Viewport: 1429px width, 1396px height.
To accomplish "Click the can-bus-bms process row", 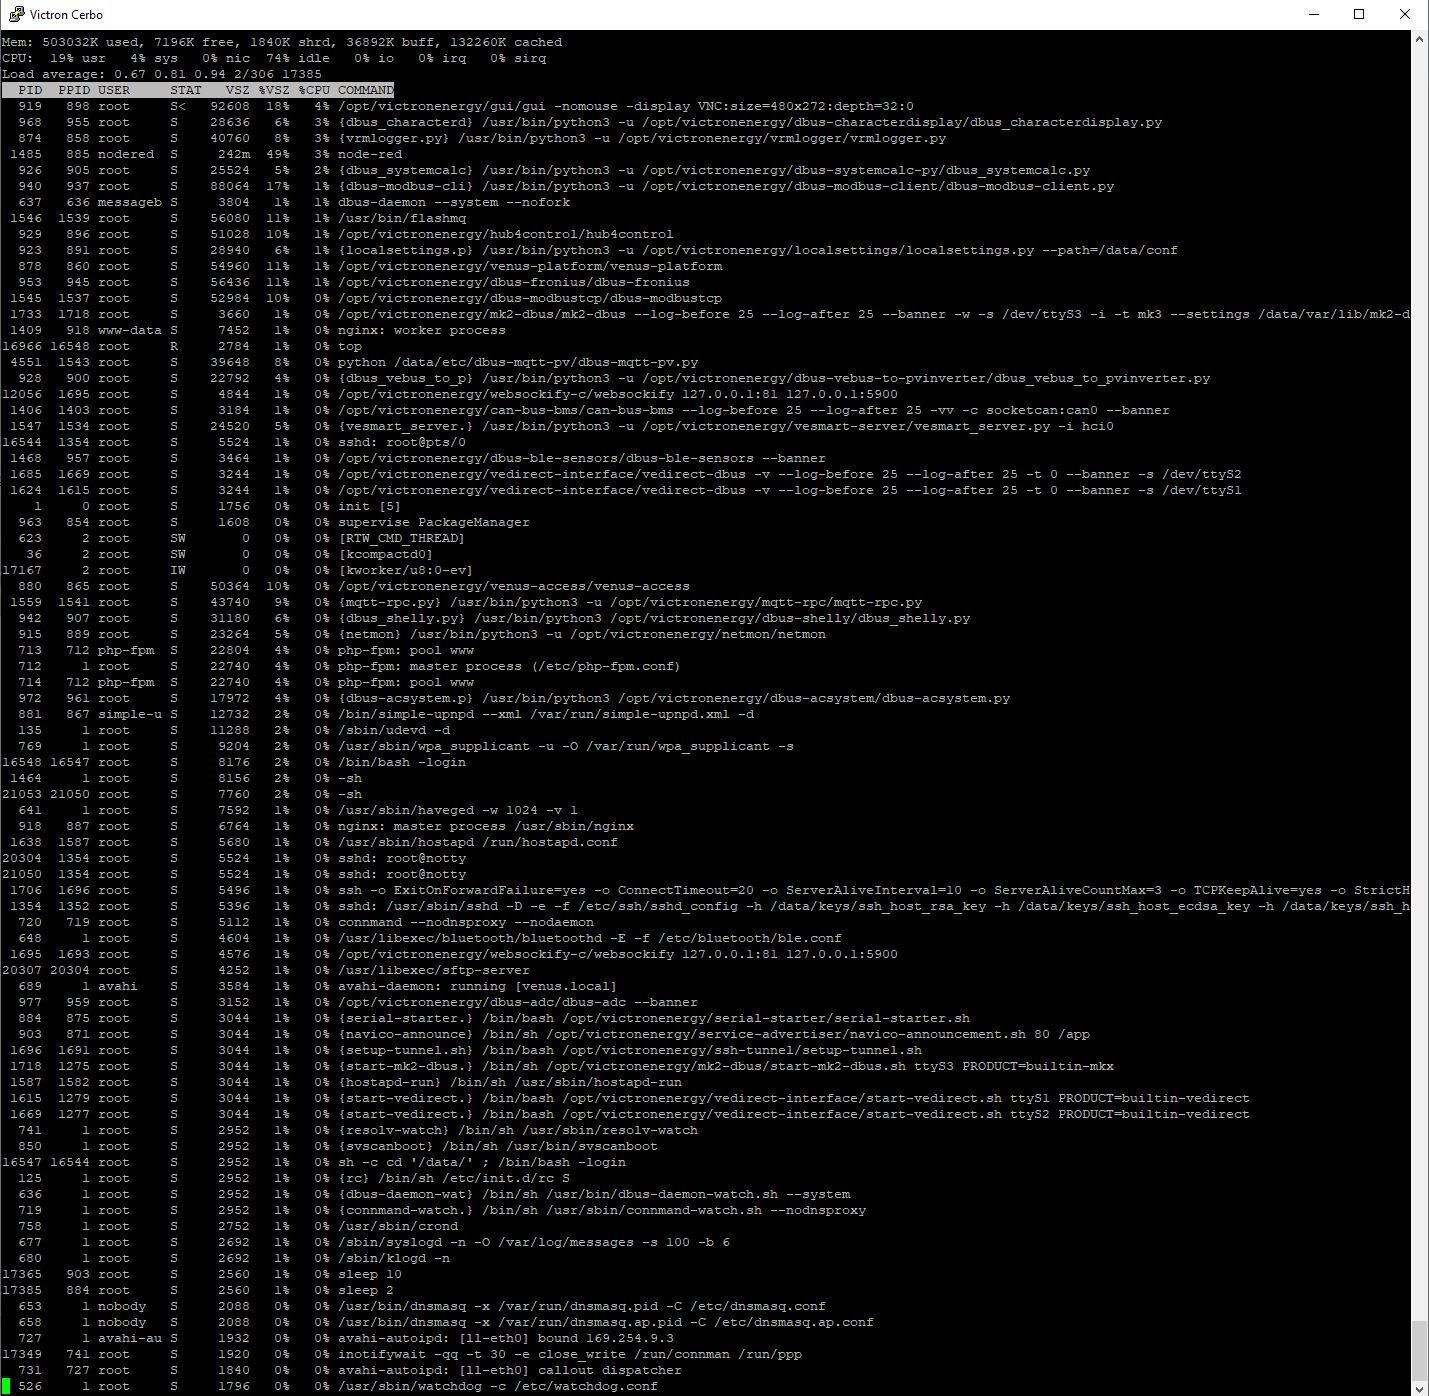I will tap(586, 410).
